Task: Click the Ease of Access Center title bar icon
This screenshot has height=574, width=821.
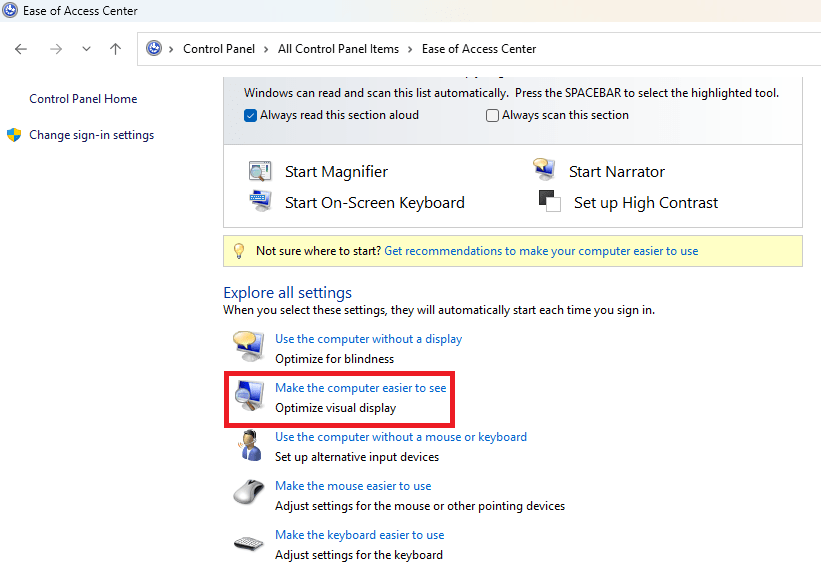Action: tap(10, 10)
